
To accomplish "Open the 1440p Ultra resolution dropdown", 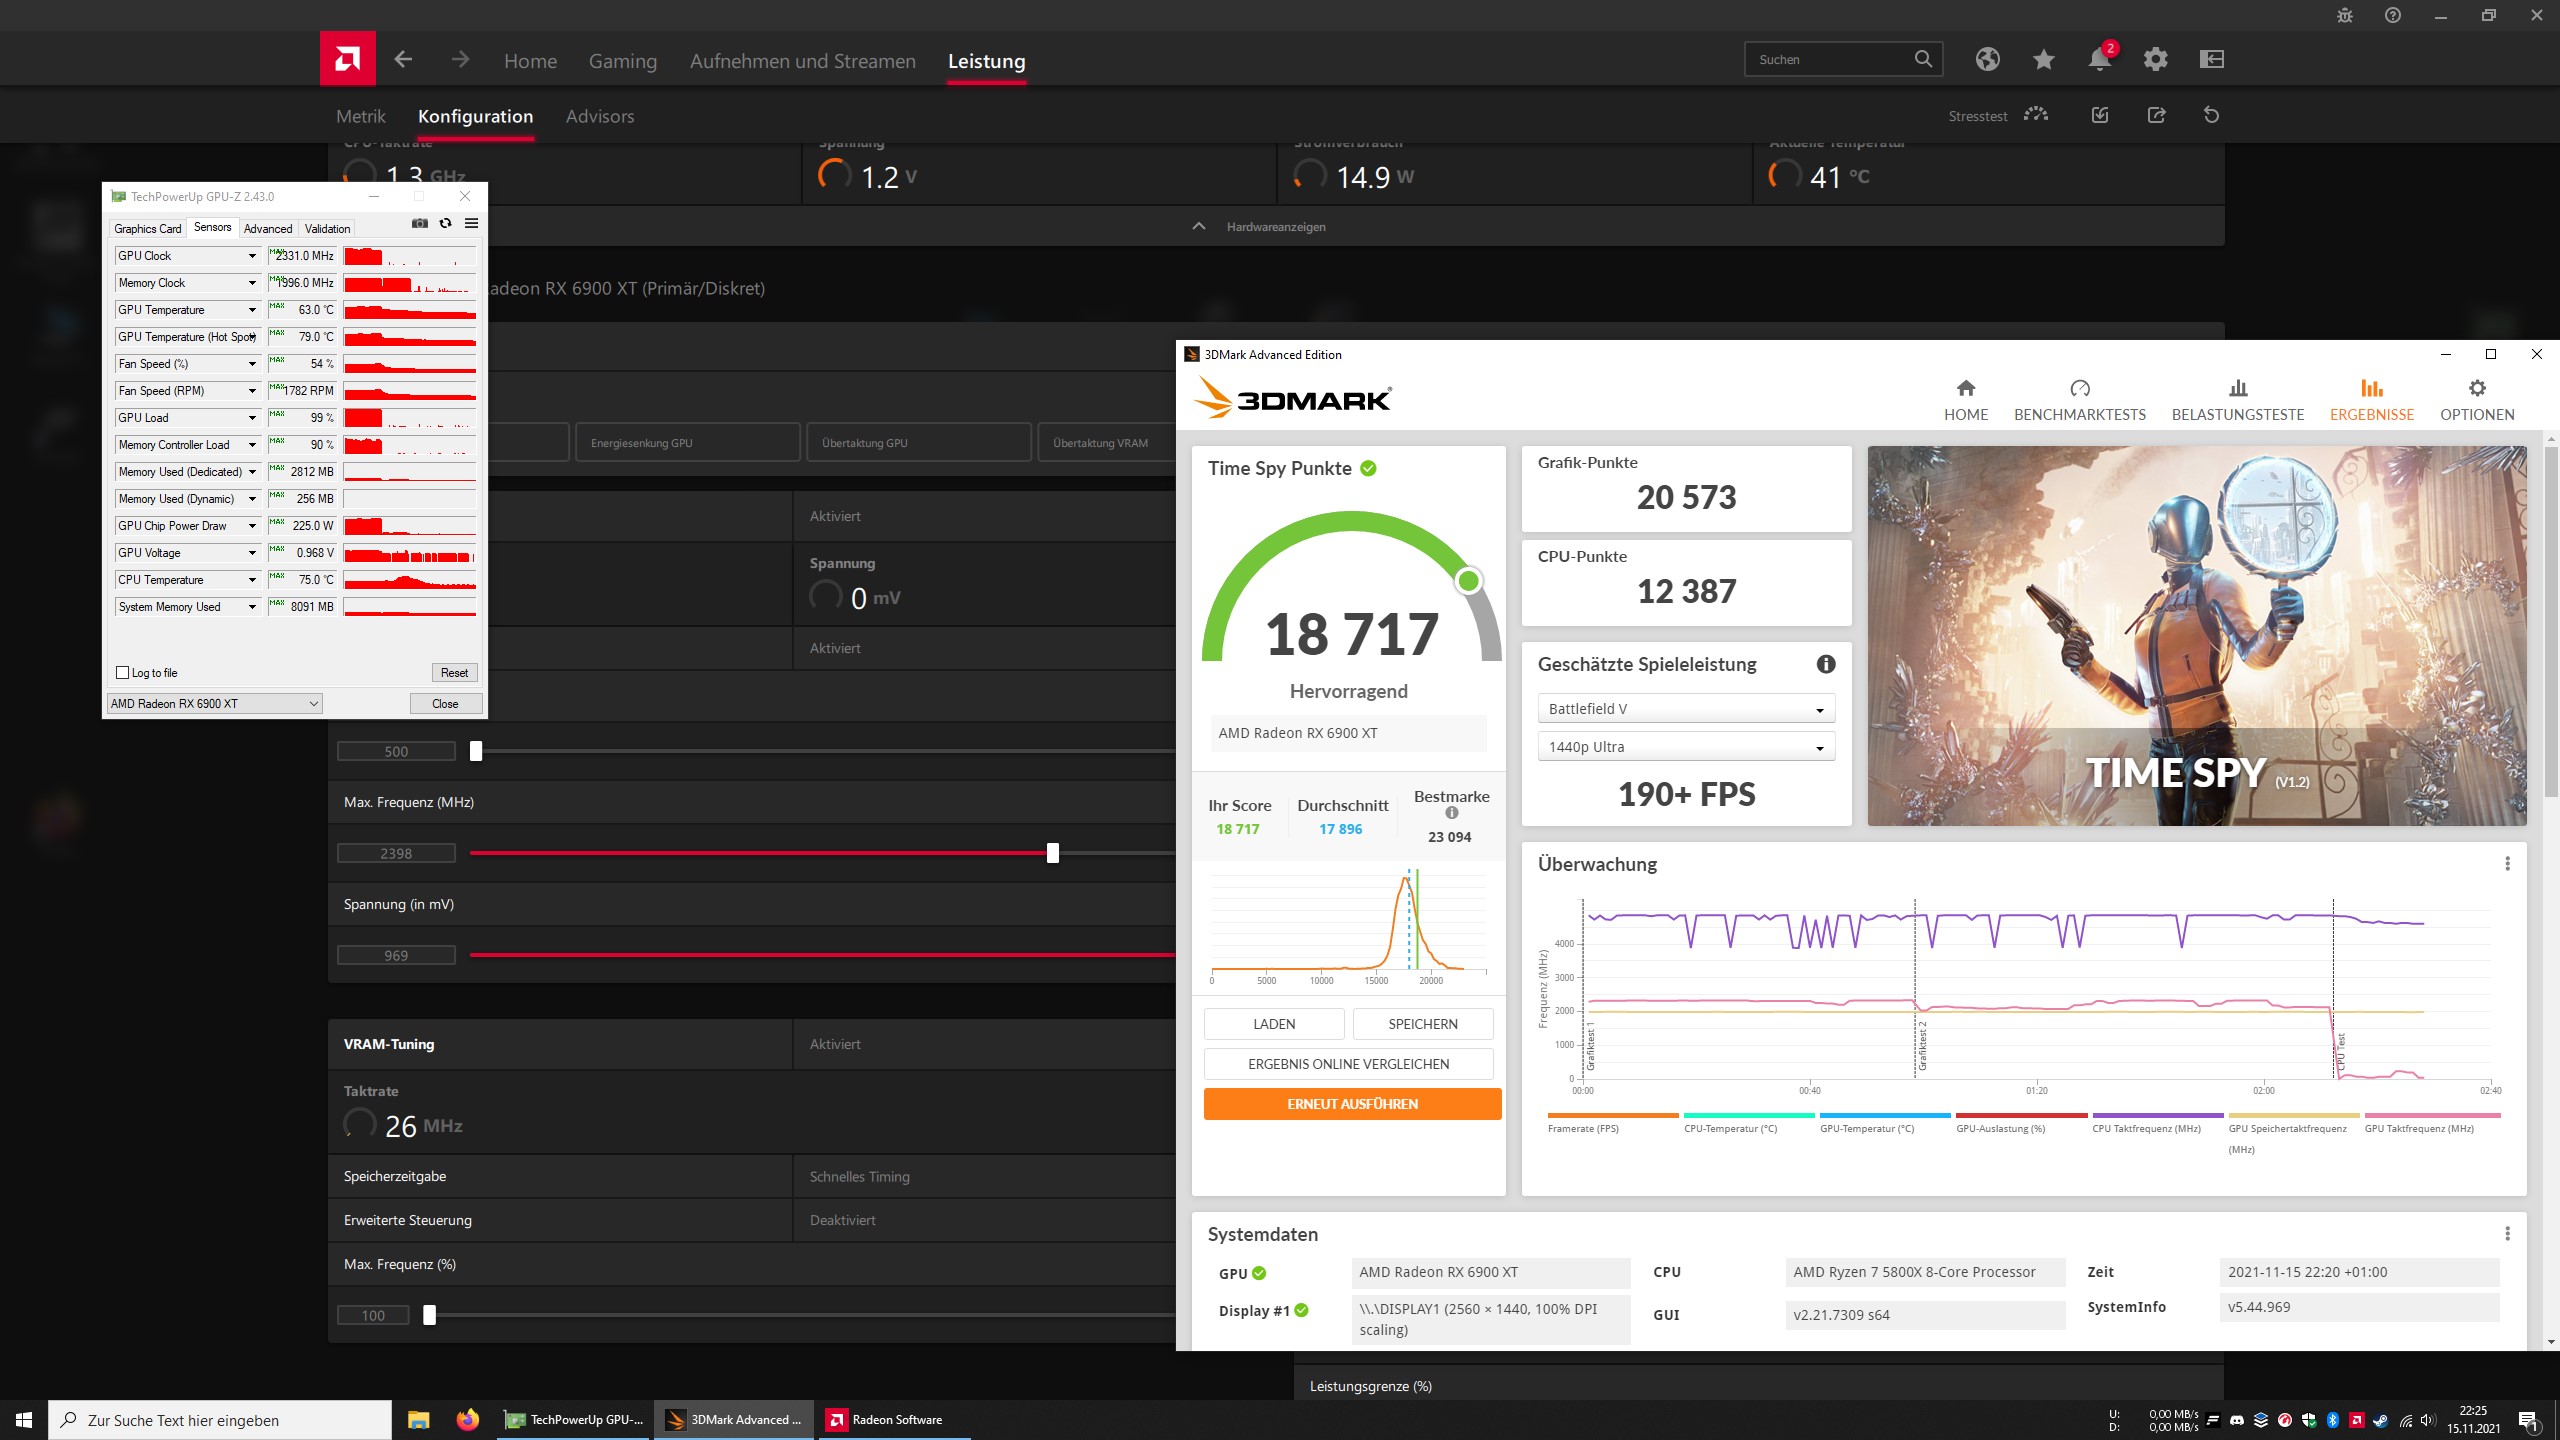I will point(1685,747).
